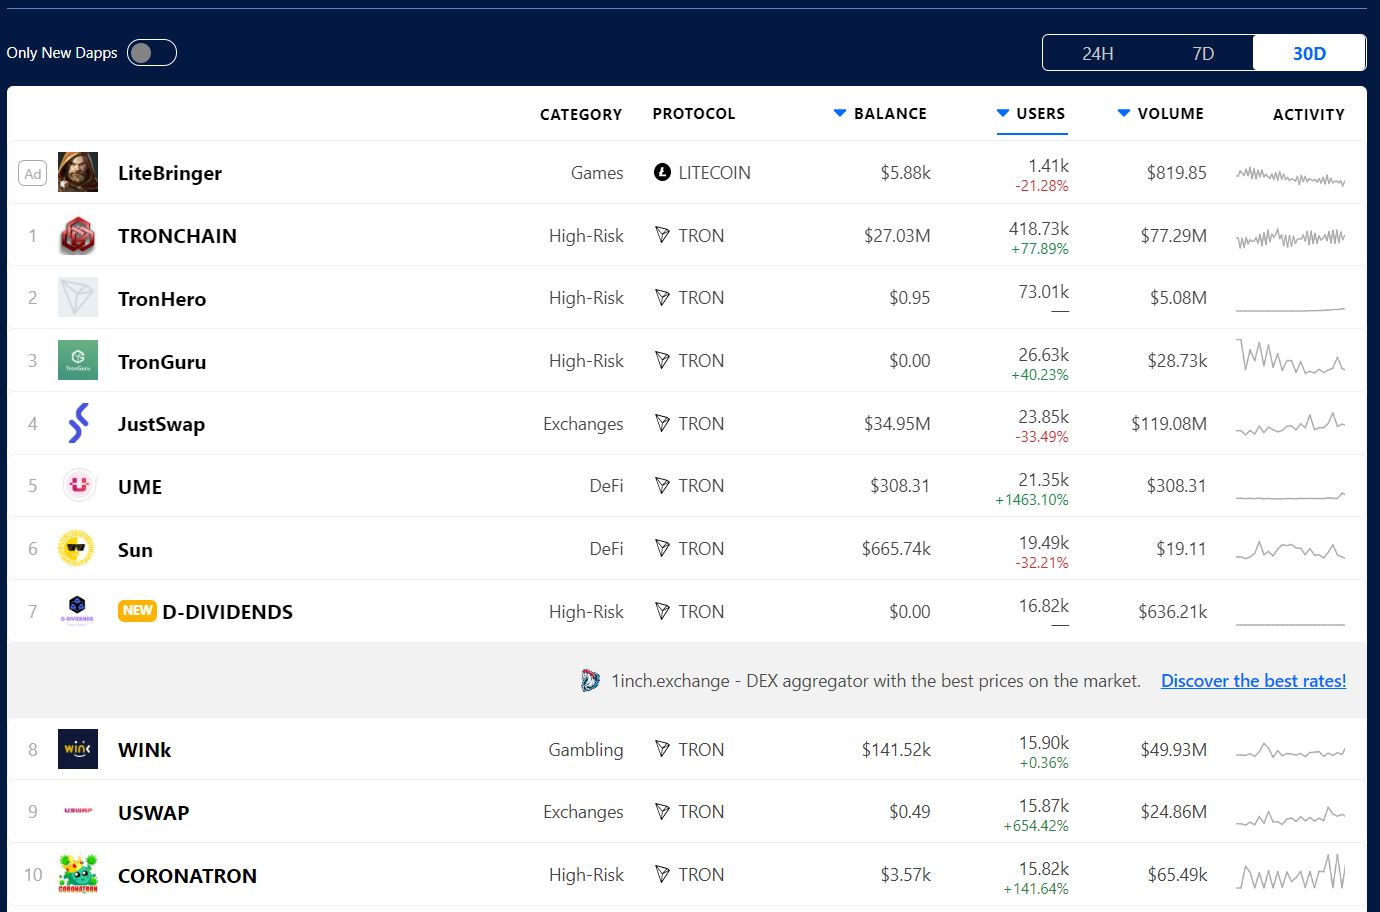The width and height of the screenshot is (1380, 912).
Task: Select the 30D time range tab
Action: point(1309,53)
